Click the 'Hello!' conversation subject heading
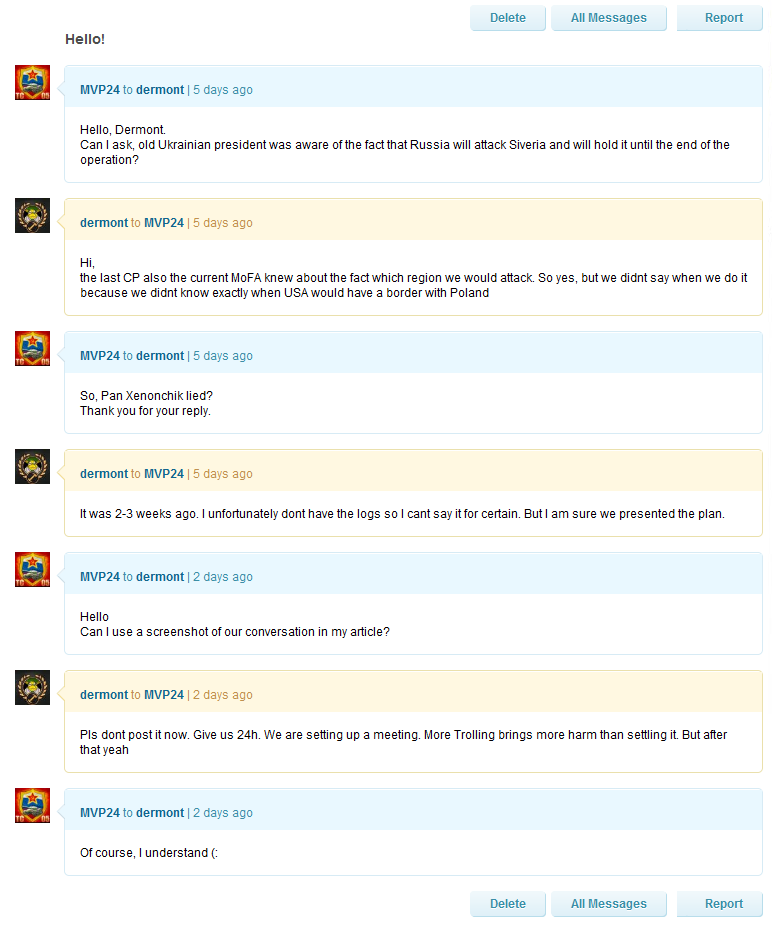Viewport: 772px width, 931px height. pyautogui.click(x=85, y=39)
